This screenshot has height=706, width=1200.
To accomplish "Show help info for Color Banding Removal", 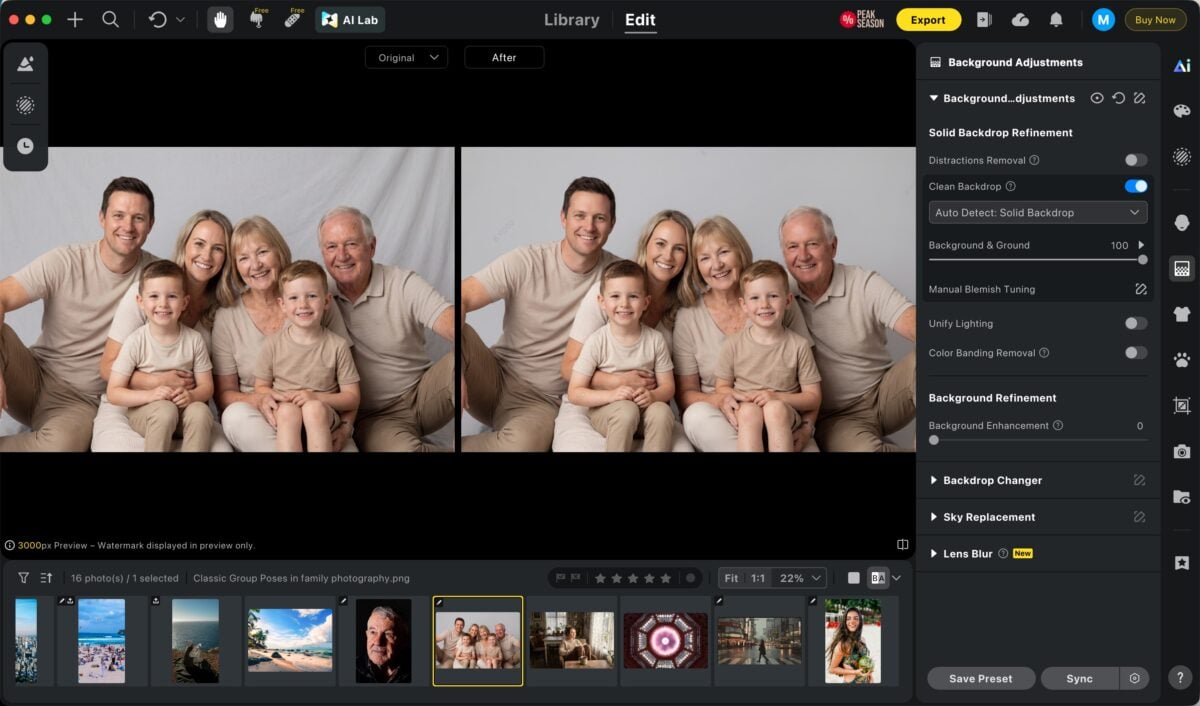I will click(1044, 352).
